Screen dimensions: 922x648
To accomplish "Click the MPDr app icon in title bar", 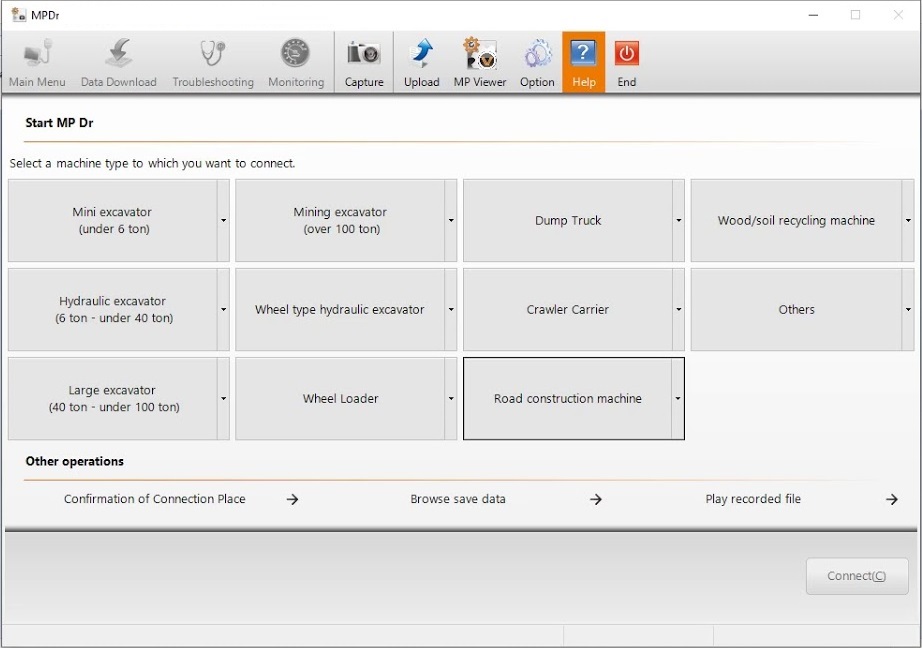I will pos(18,15).
